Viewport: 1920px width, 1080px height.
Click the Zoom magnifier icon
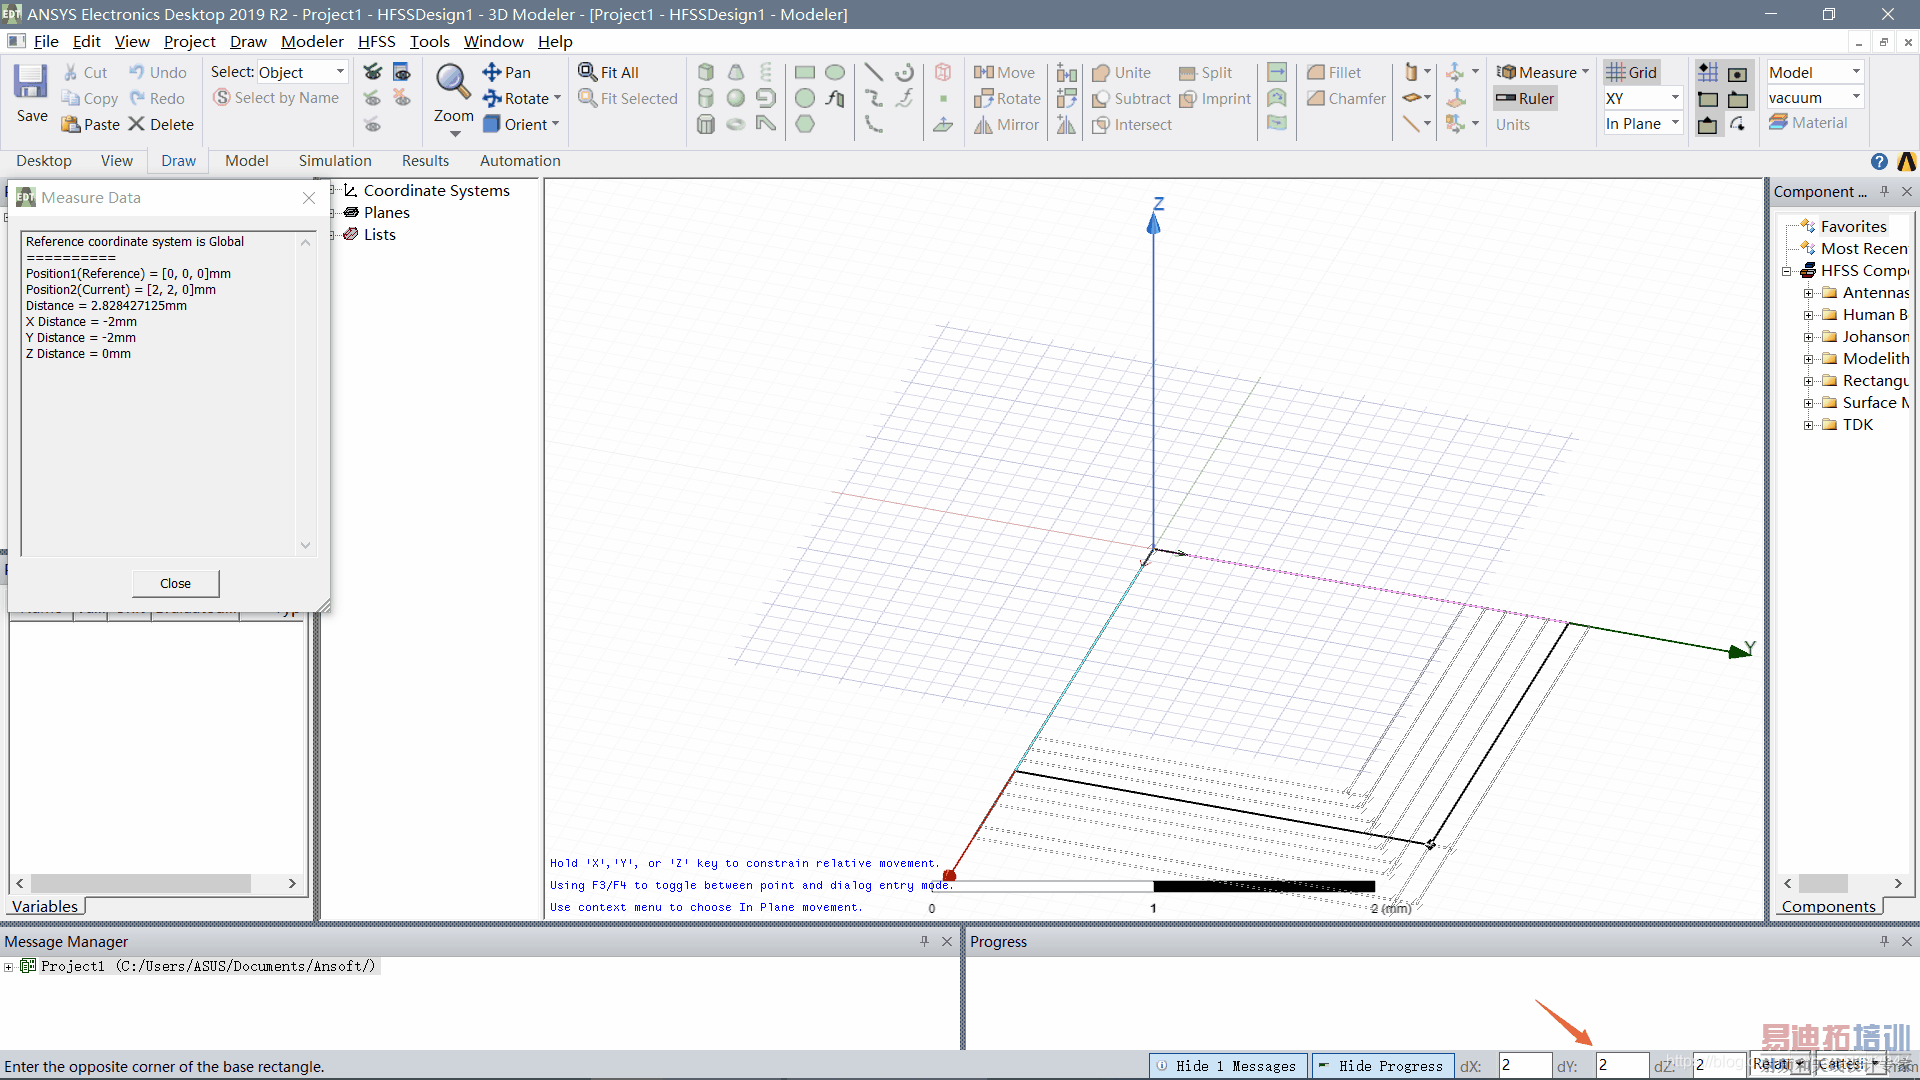tap(453, 82)
